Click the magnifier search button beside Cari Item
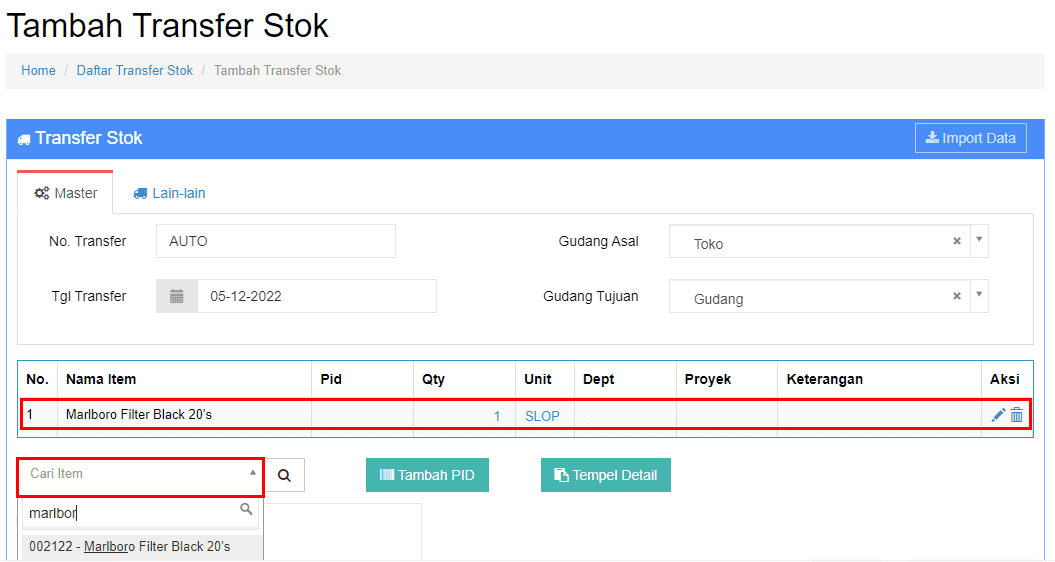The width and height of the screenshot is (1055, 562). tap(285, 475)
